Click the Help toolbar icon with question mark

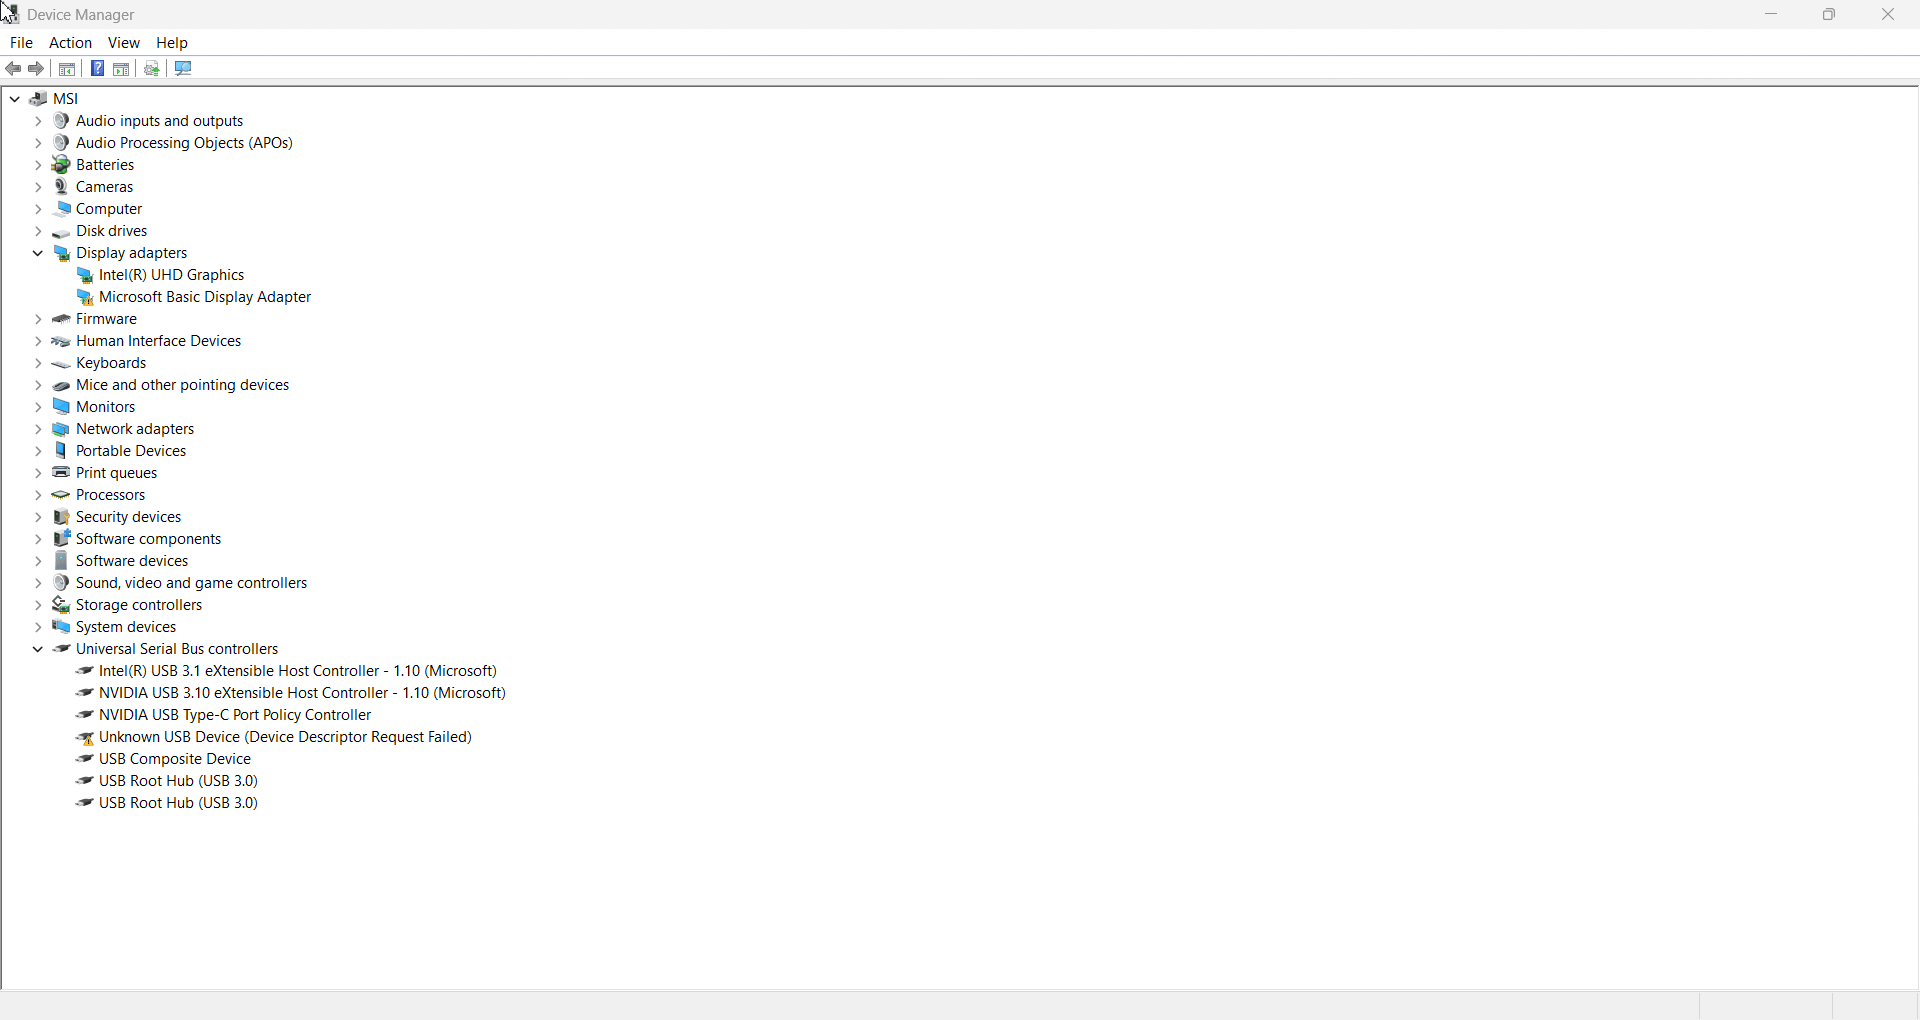pos(97,69)
